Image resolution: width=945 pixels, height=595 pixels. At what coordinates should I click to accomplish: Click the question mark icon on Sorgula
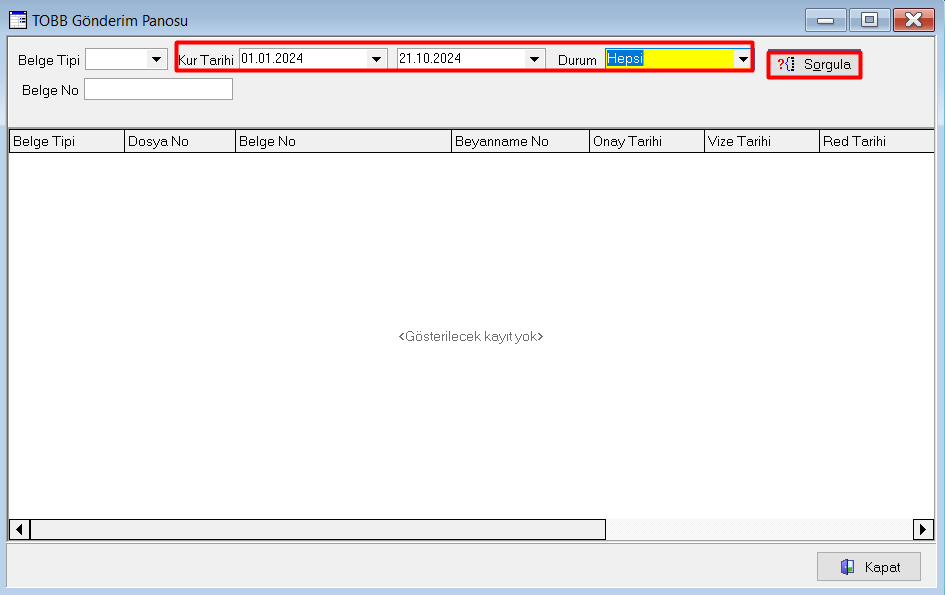click(785, 64)
